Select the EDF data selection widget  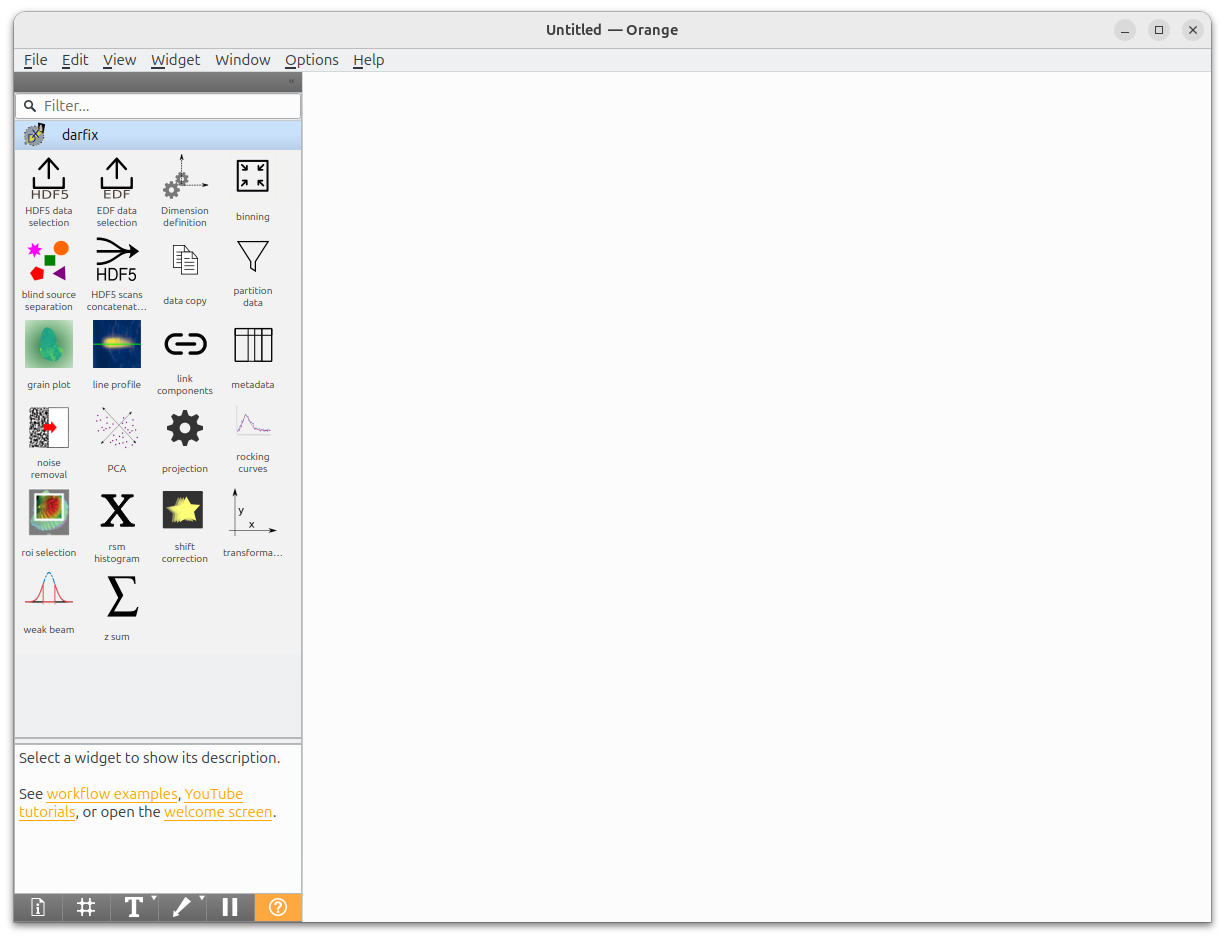(117, 191)
